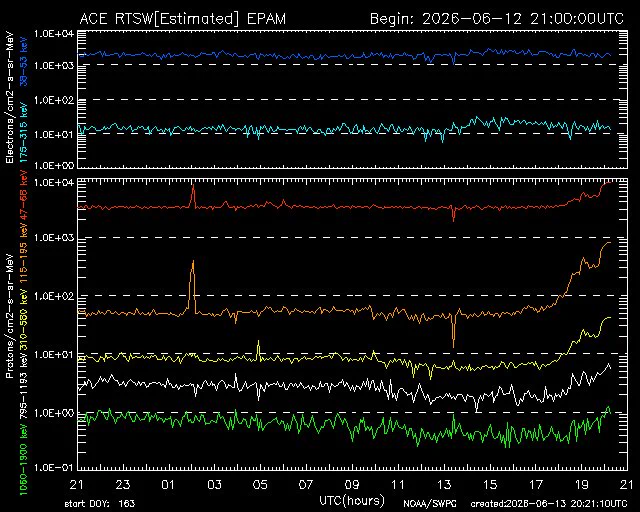Click the red trace spike near 02 UTC
This screenshot has width=640, height=512.
coord(193,196)
